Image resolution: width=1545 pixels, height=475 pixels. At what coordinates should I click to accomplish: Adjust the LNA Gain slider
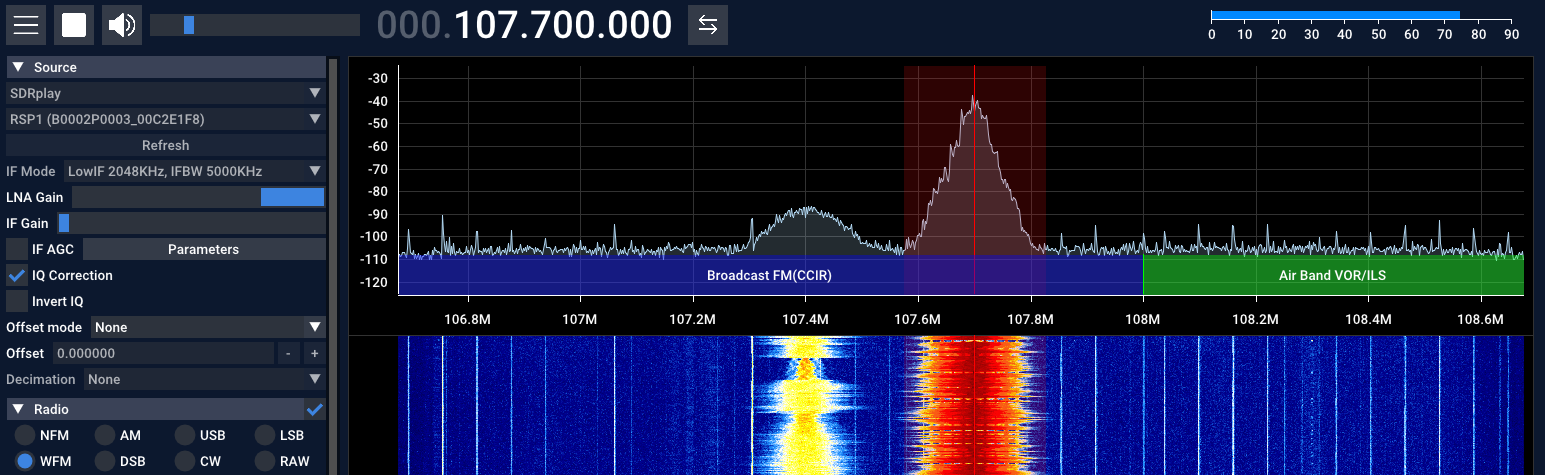(198, 197)
